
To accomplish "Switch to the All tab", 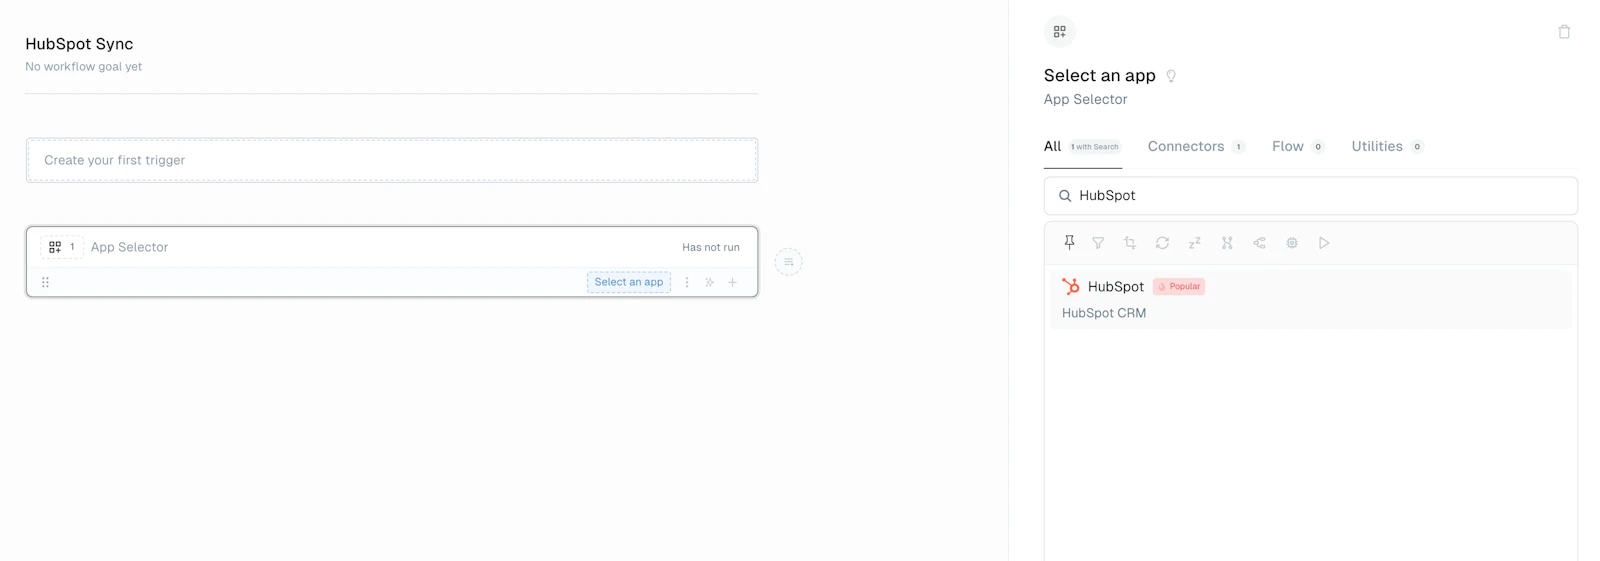I will 1082,146.
